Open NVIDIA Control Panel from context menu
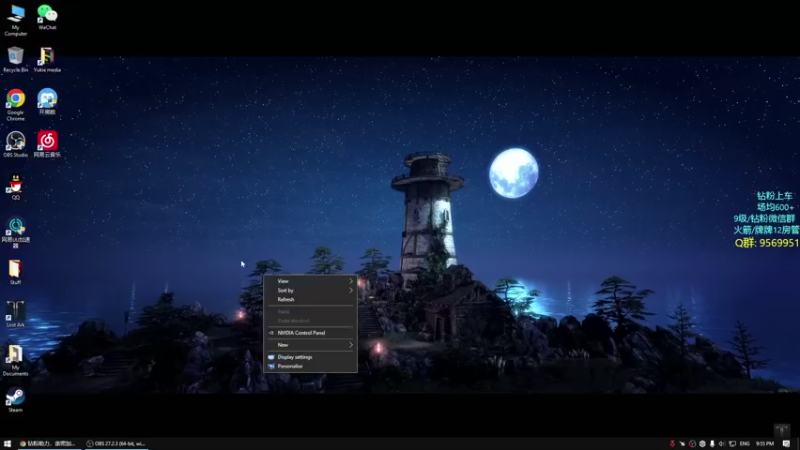Viewport: 800px width, 450px height. pos(310,333)
